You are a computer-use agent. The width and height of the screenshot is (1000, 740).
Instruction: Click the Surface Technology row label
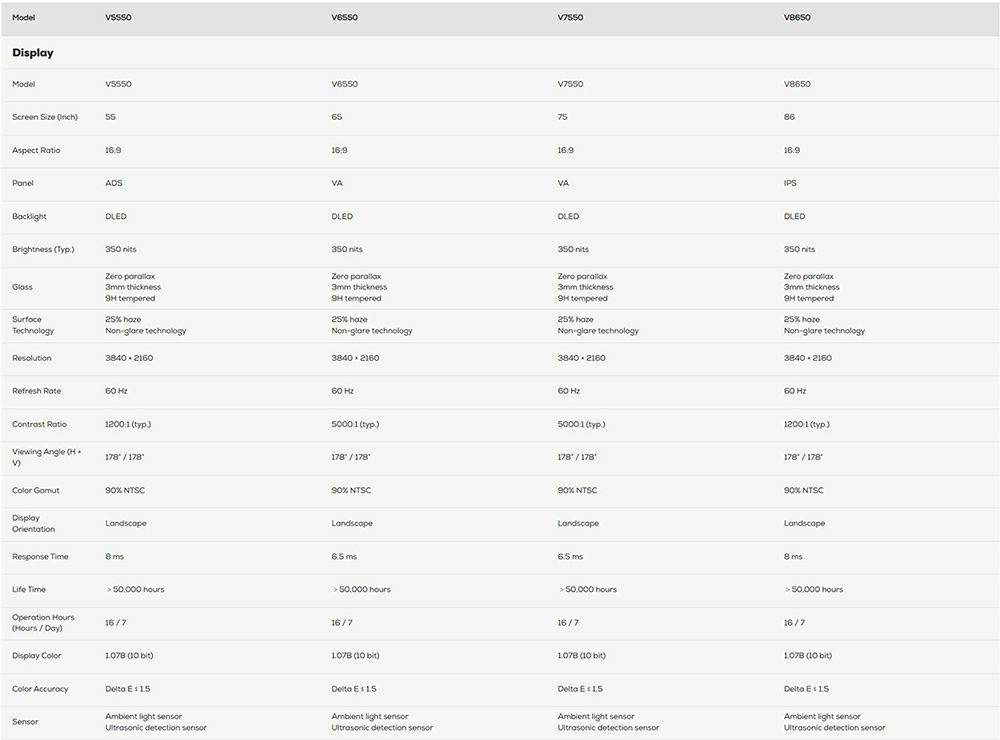pyautogui.click(x=33, y=325)
